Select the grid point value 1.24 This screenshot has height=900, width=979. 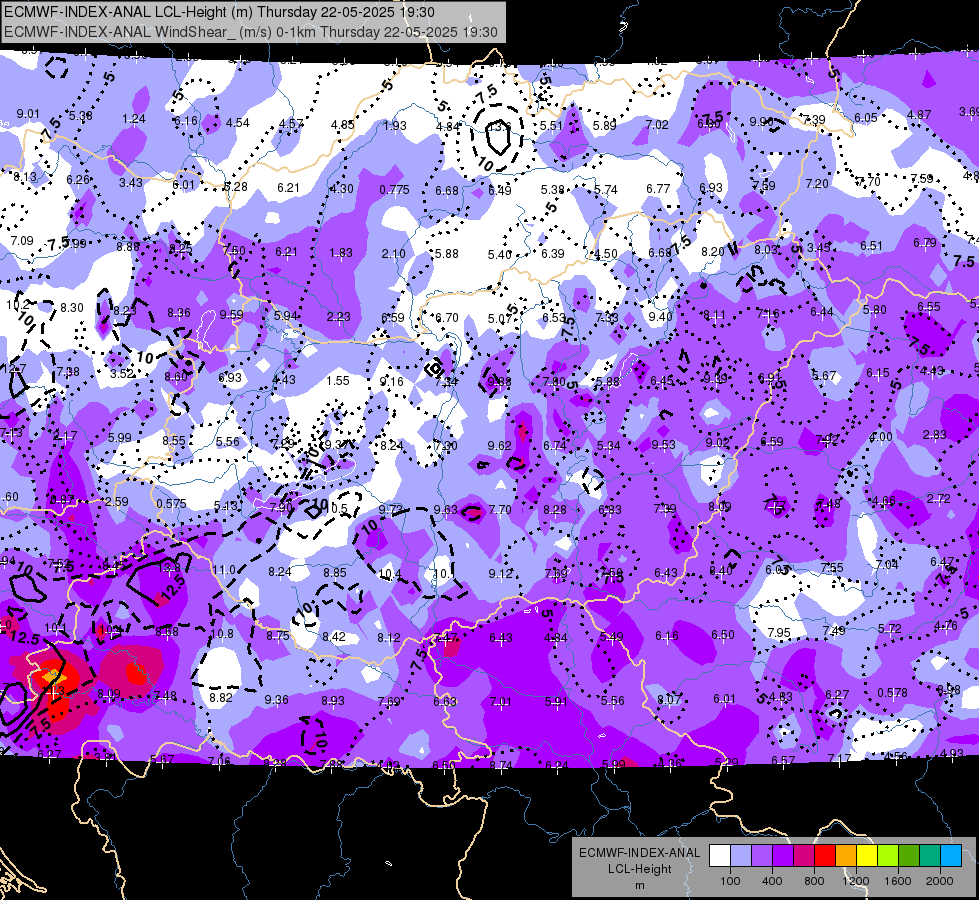[134, 119]
